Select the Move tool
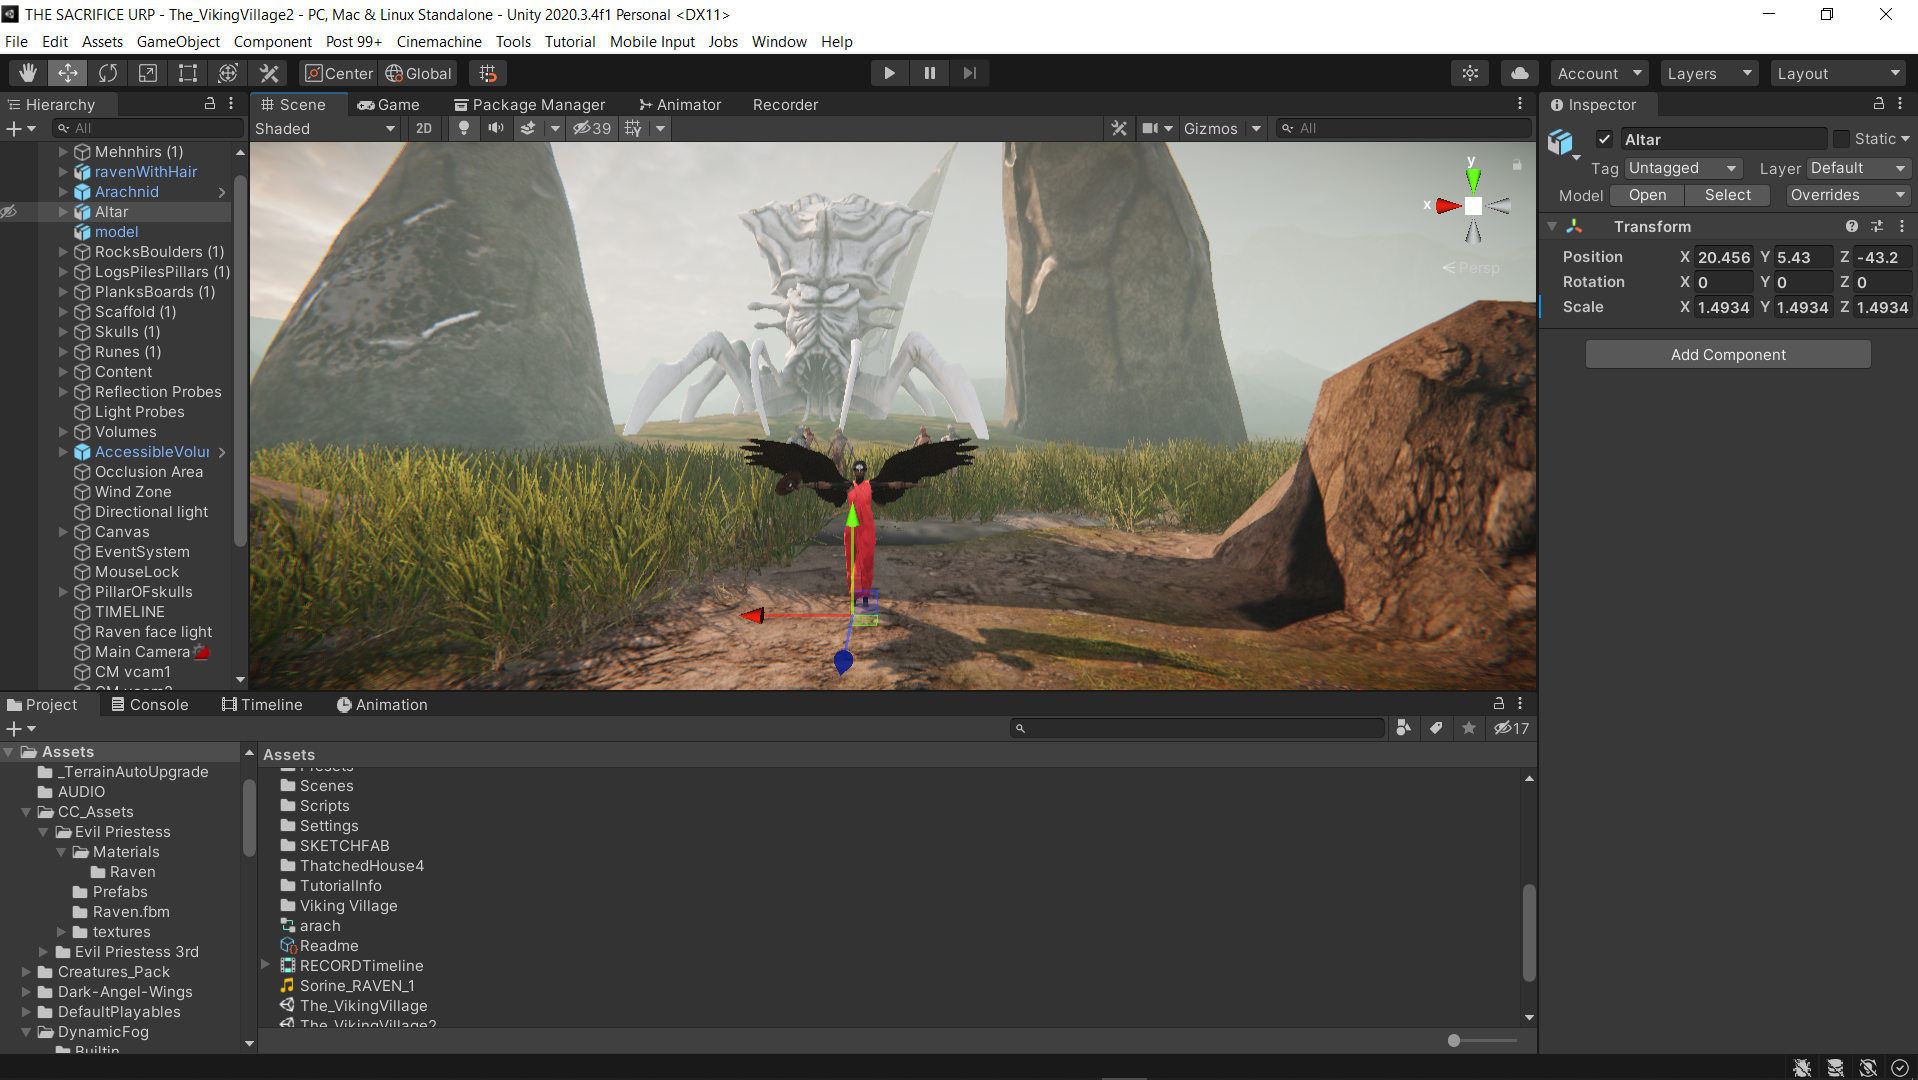 [x=67, y=73]
